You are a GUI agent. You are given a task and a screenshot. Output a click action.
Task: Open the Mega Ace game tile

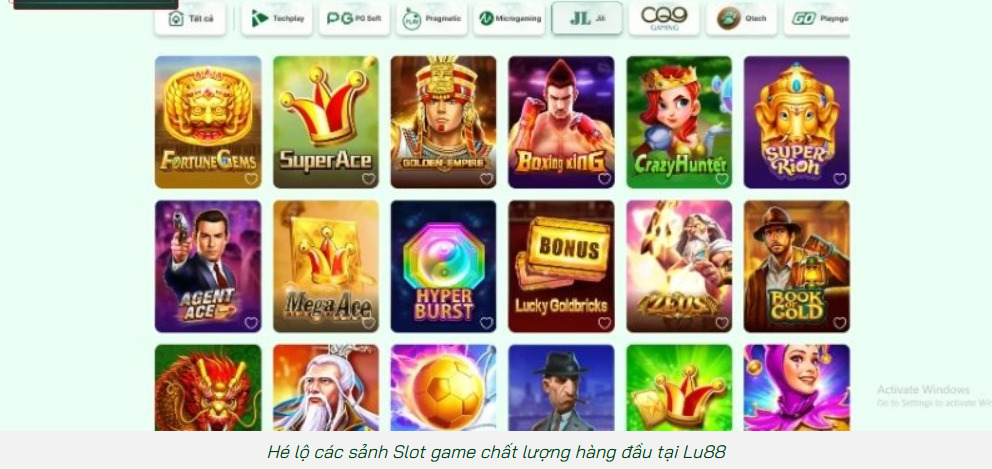[326, 266]
